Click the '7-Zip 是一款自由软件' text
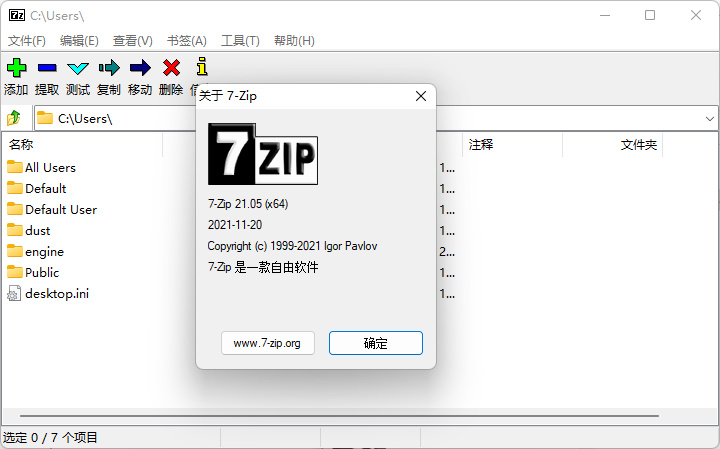Screen dimensions: 720x449 tap(263, 267)
